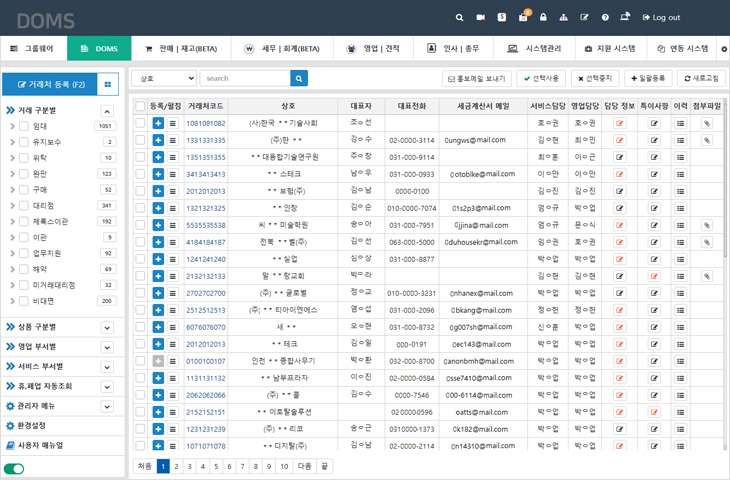
Task: Select row checkbox for 1081081082
Action: pos(140,123)
